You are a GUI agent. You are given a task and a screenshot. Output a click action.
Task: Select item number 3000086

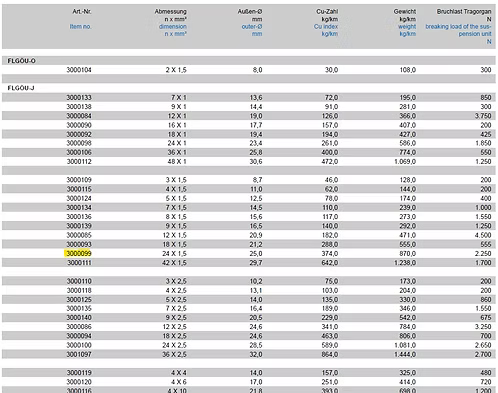pyautogui.click(x=79, y=327)
